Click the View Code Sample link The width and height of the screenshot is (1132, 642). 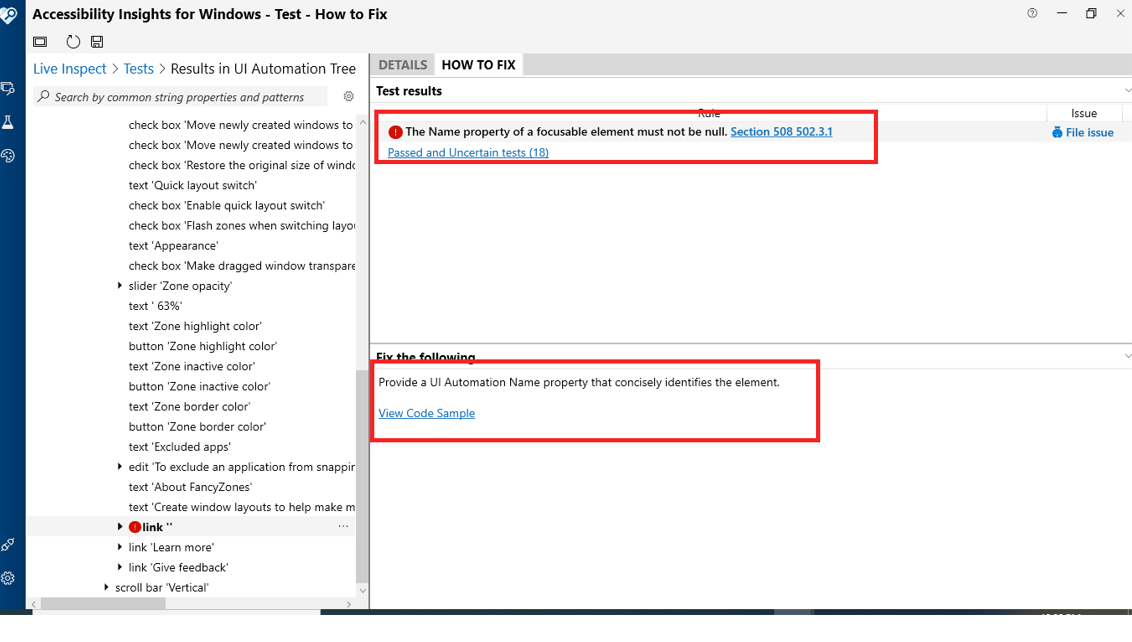(x=426, y=413)
